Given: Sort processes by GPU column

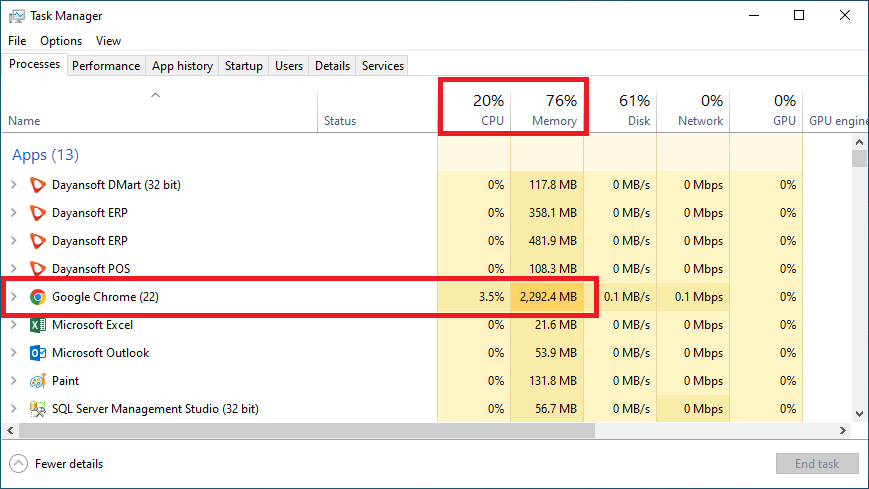Looking at the screenshot, I should [x=766, y=110].
